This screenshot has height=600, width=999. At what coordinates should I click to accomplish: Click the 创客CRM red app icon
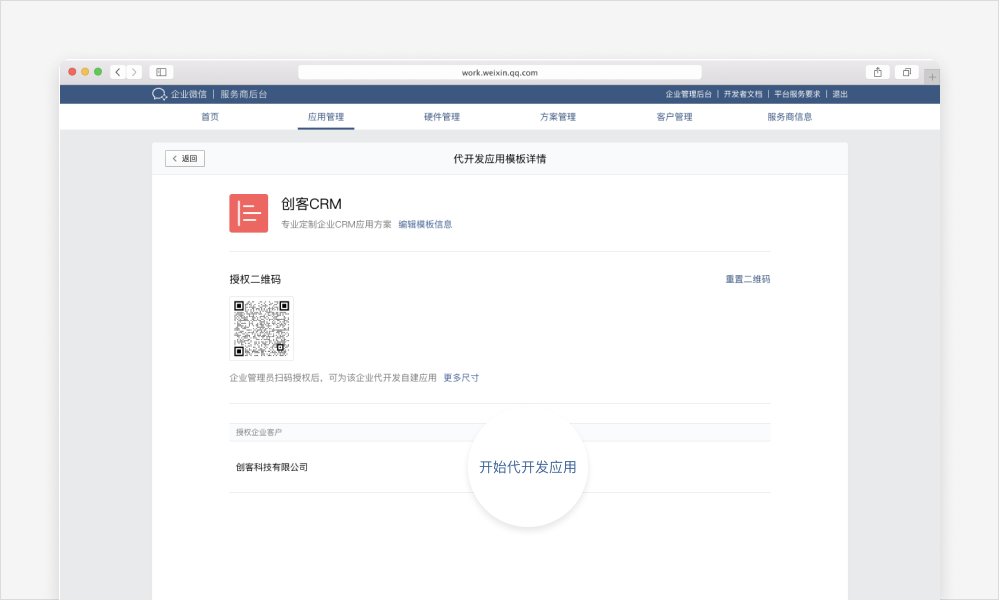(248, 213)
